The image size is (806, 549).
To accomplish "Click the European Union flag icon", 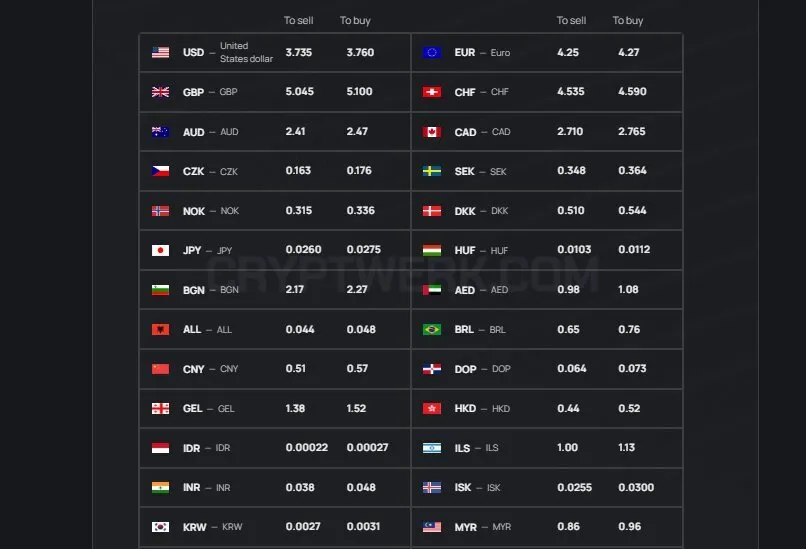I will 432,52.
